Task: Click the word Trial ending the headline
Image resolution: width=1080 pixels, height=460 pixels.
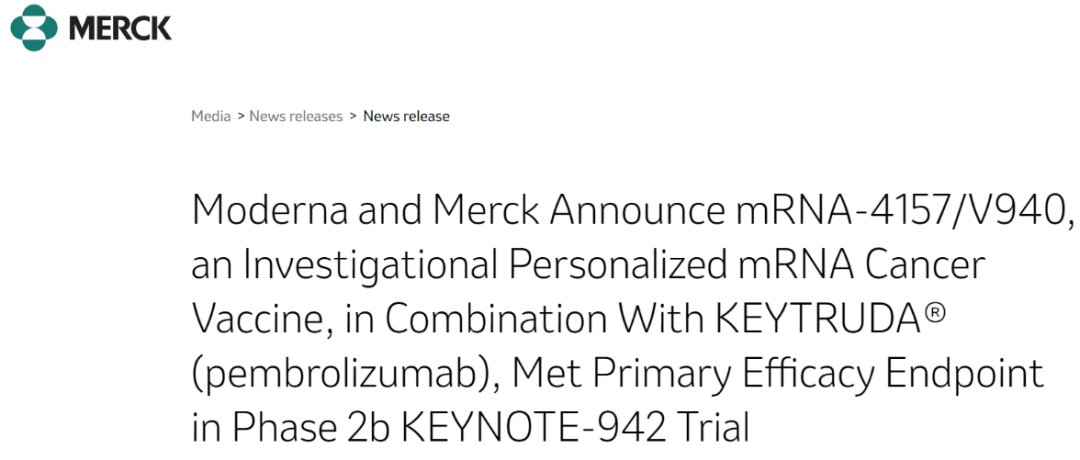Action: [712, 428]
